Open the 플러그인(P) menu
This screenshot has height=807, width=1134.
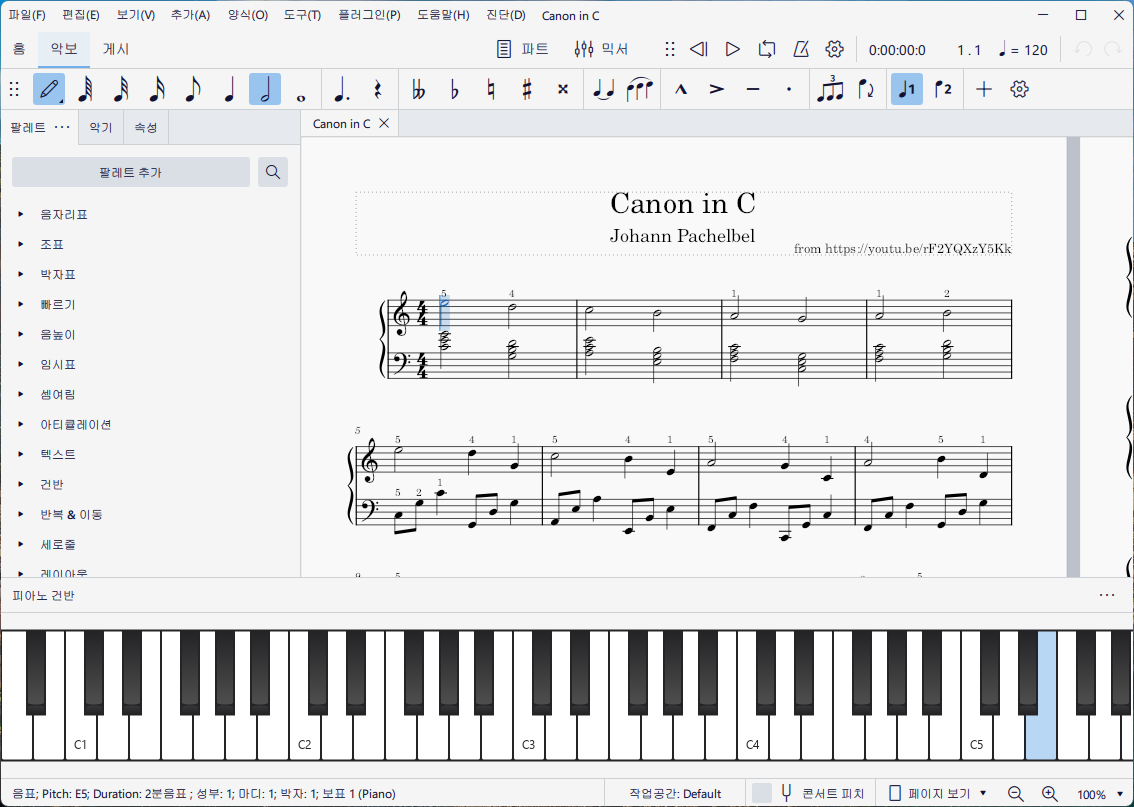click(370, 15)
